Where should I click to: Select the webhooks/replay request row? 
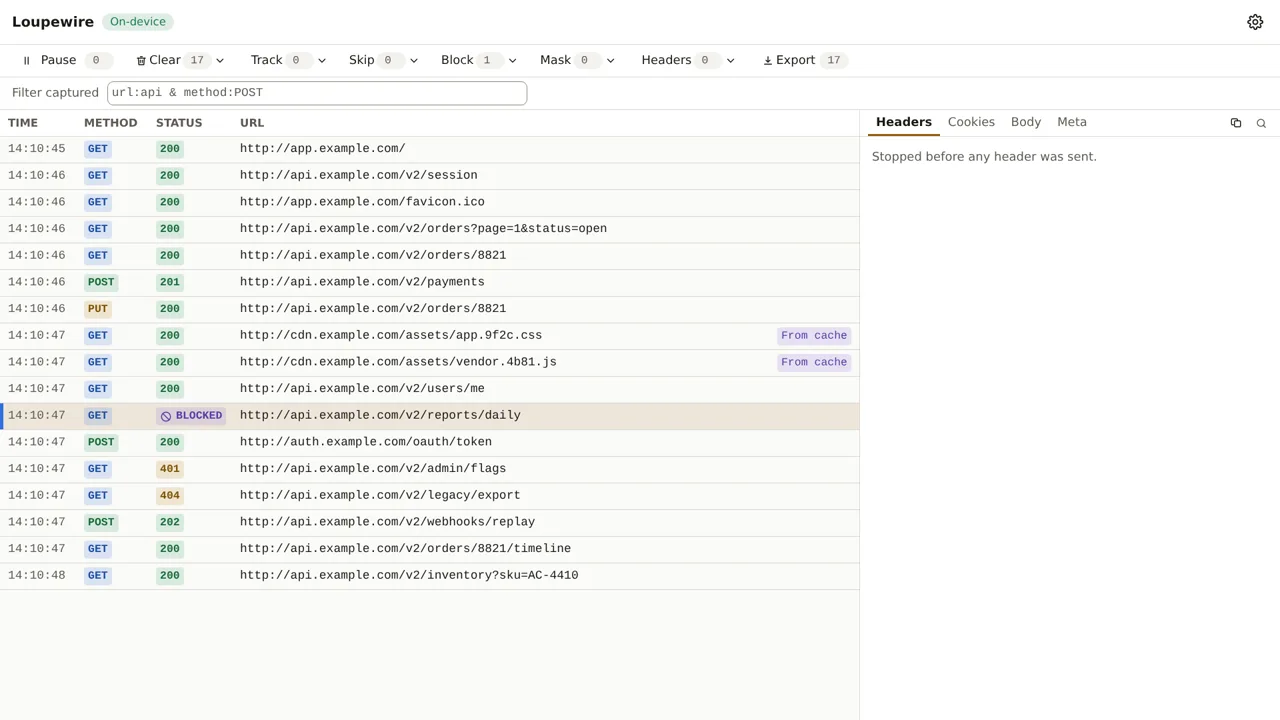(x=430, y=522)
